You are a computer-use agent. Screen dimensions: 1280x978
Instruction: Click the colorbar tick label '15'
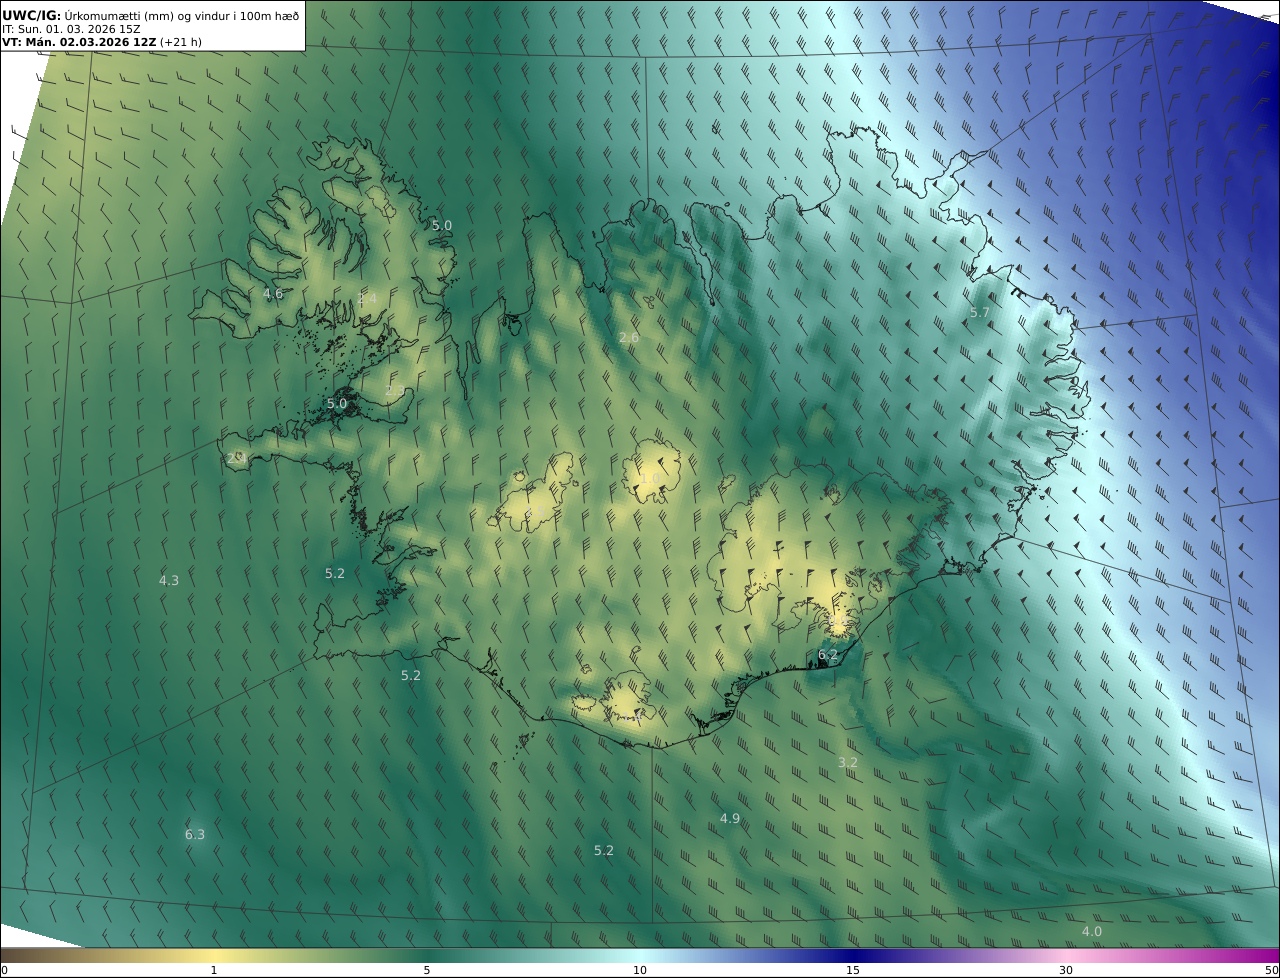853,970
